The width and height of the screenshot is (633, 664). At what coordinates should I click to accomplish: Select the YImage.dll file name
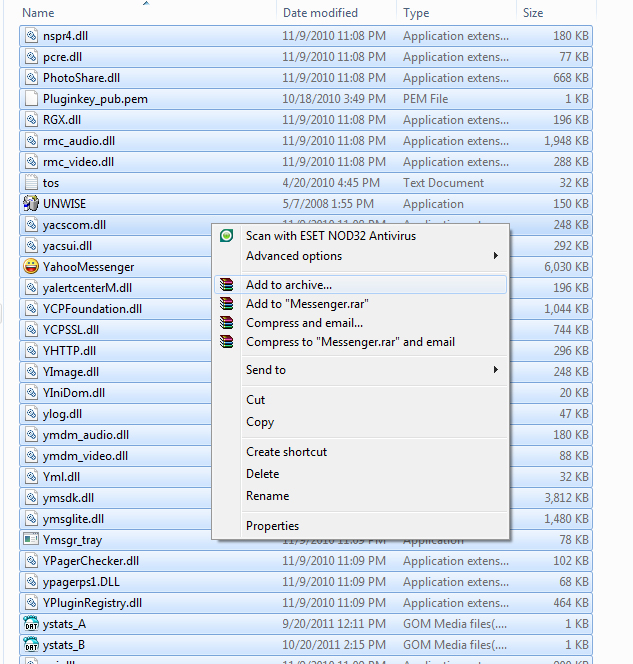(x=71, y=372)
